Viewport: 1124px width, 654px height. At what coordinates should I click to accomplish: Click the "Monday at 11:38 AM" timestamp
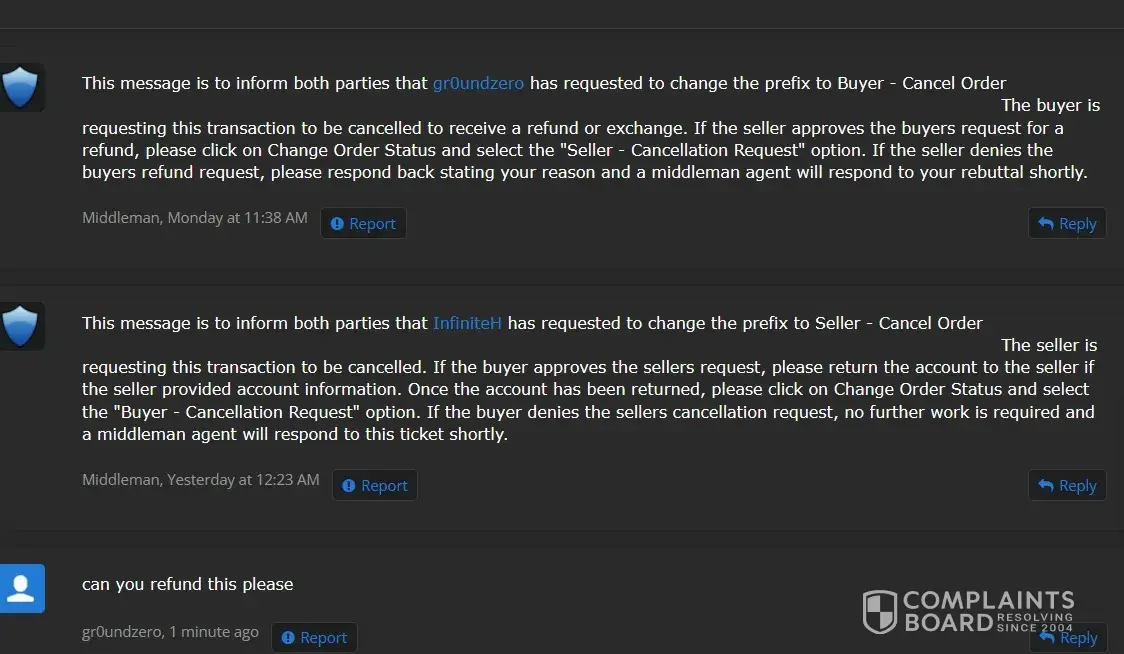coord(237,218)
